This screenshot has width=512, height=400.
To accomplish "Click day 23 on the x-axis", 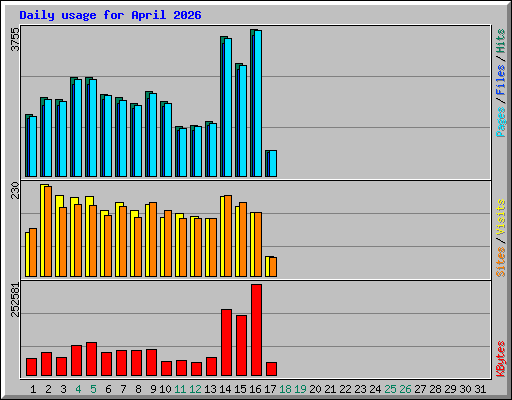I will click(360, 389).
